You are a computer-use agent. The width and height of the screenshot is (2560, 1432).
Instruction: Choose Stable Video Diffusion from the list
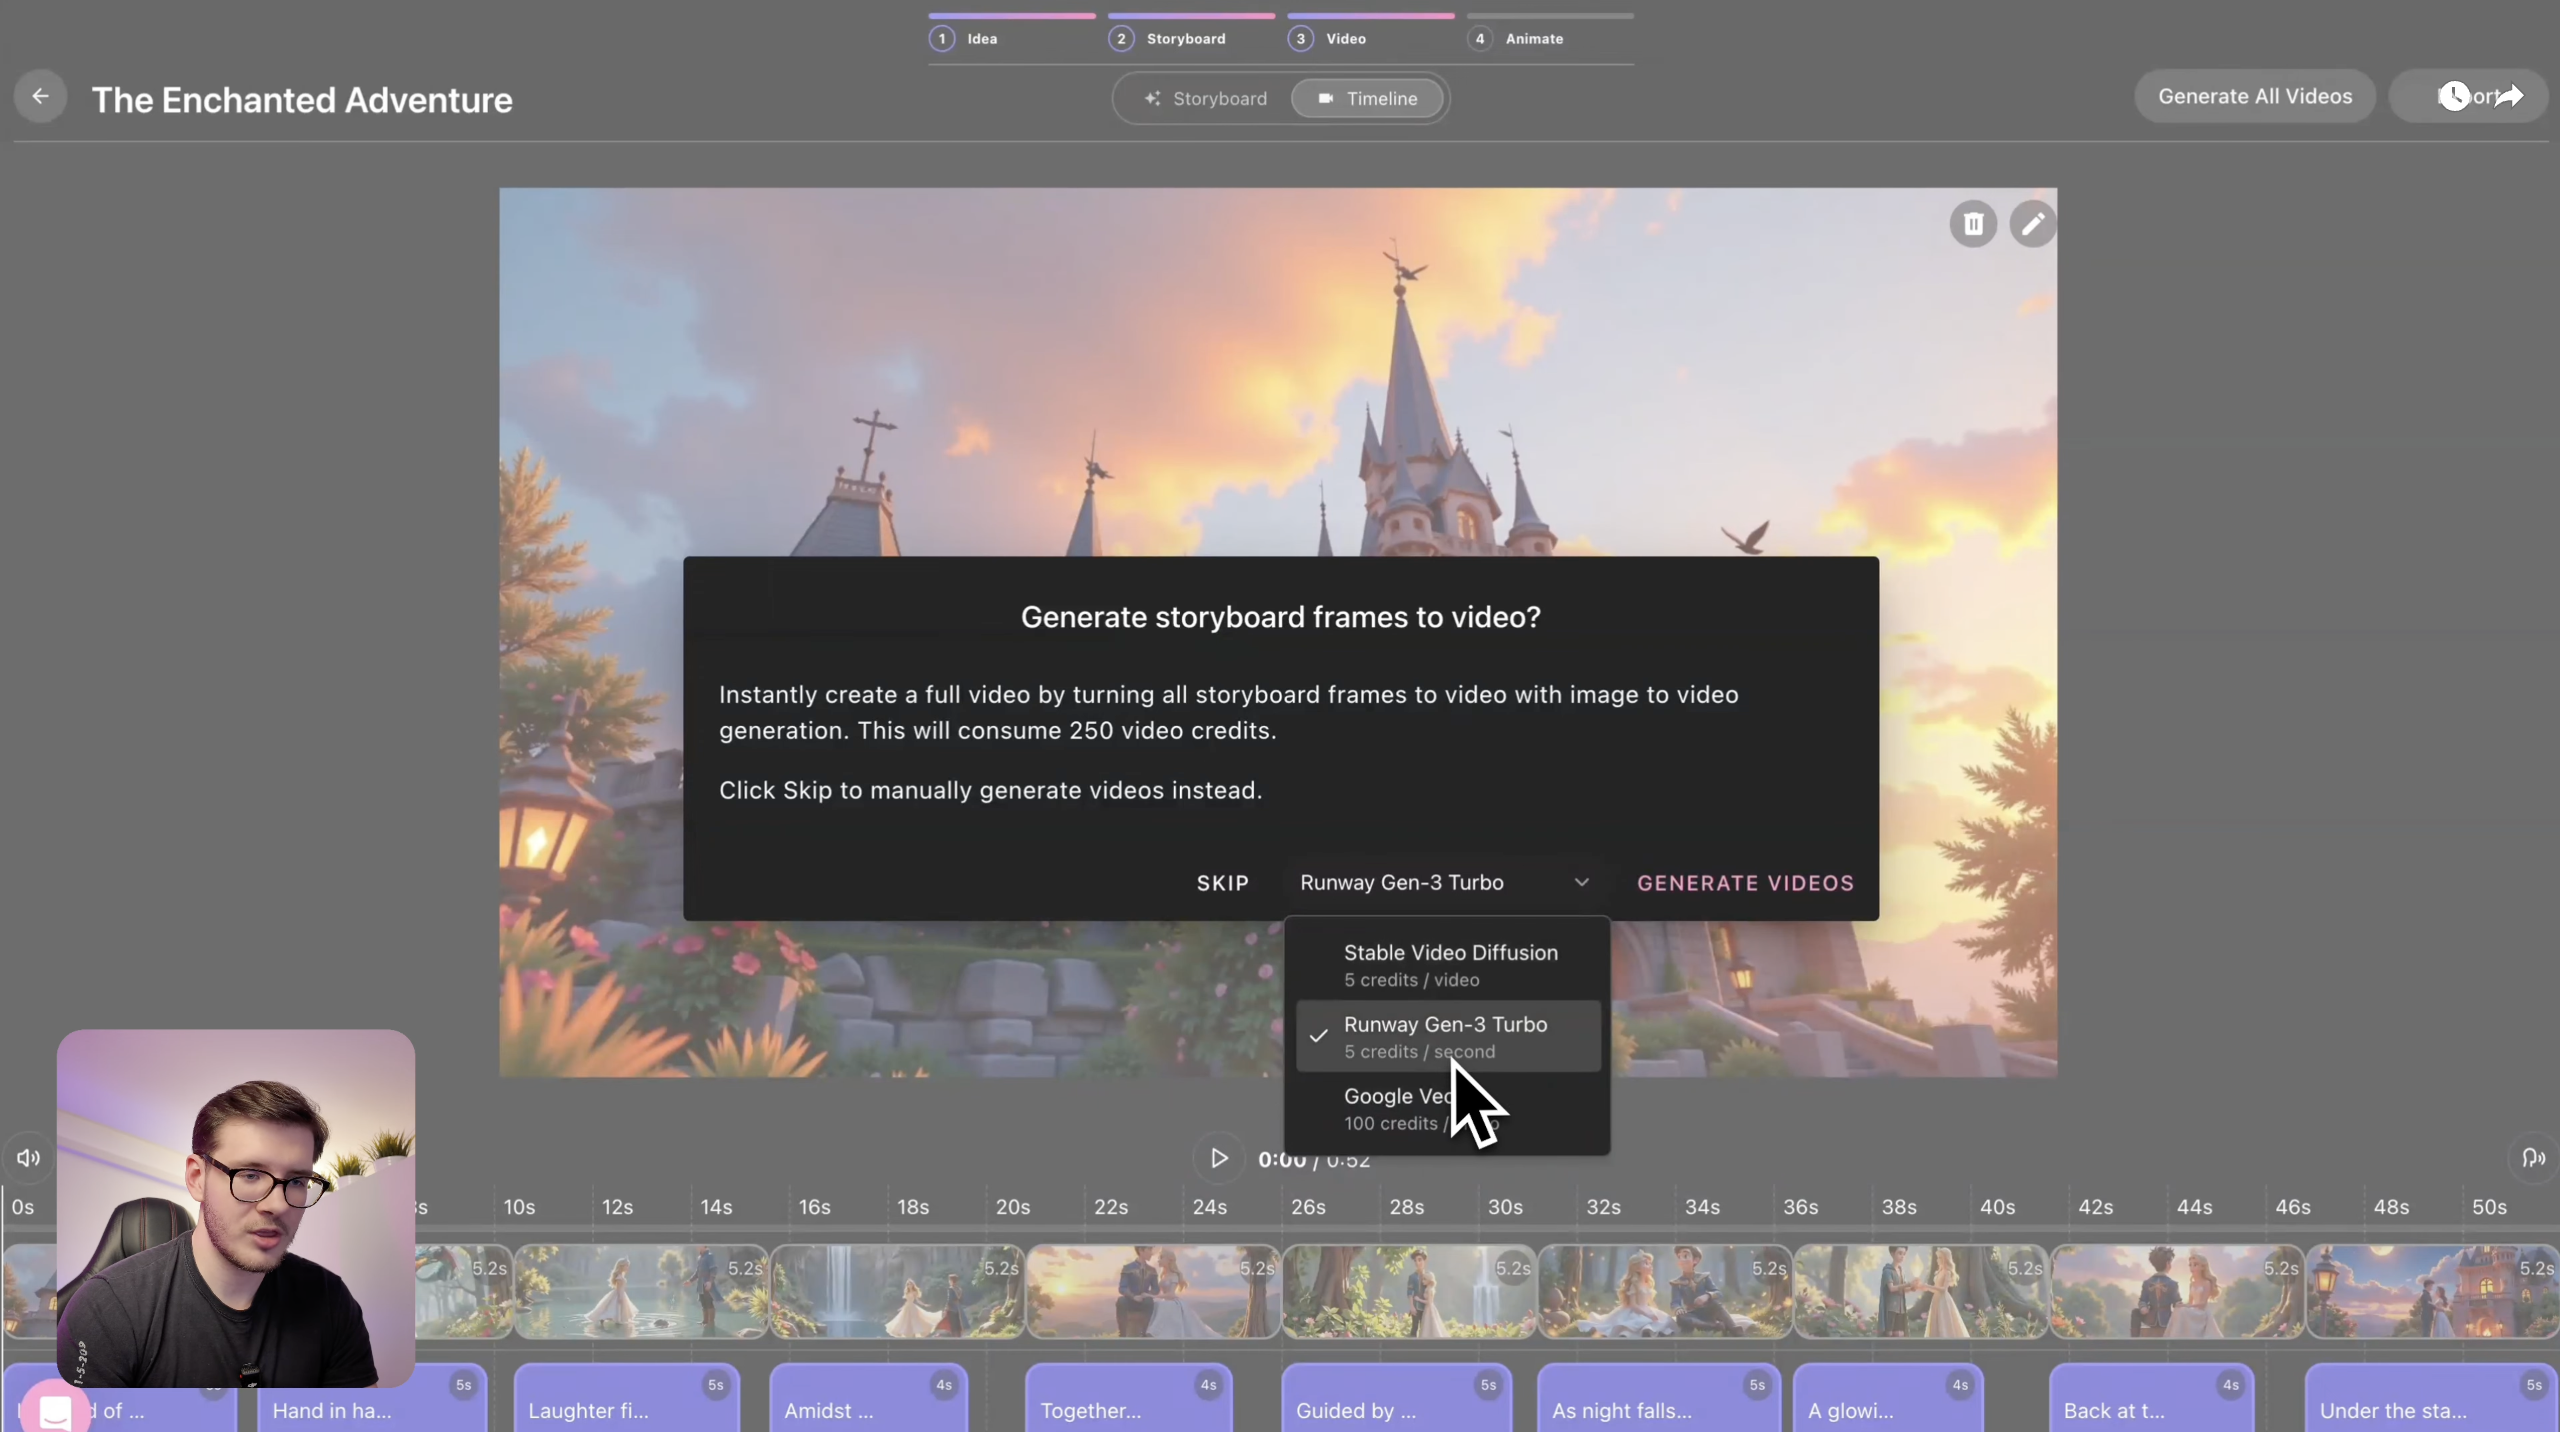click(x=1449, y=963)
